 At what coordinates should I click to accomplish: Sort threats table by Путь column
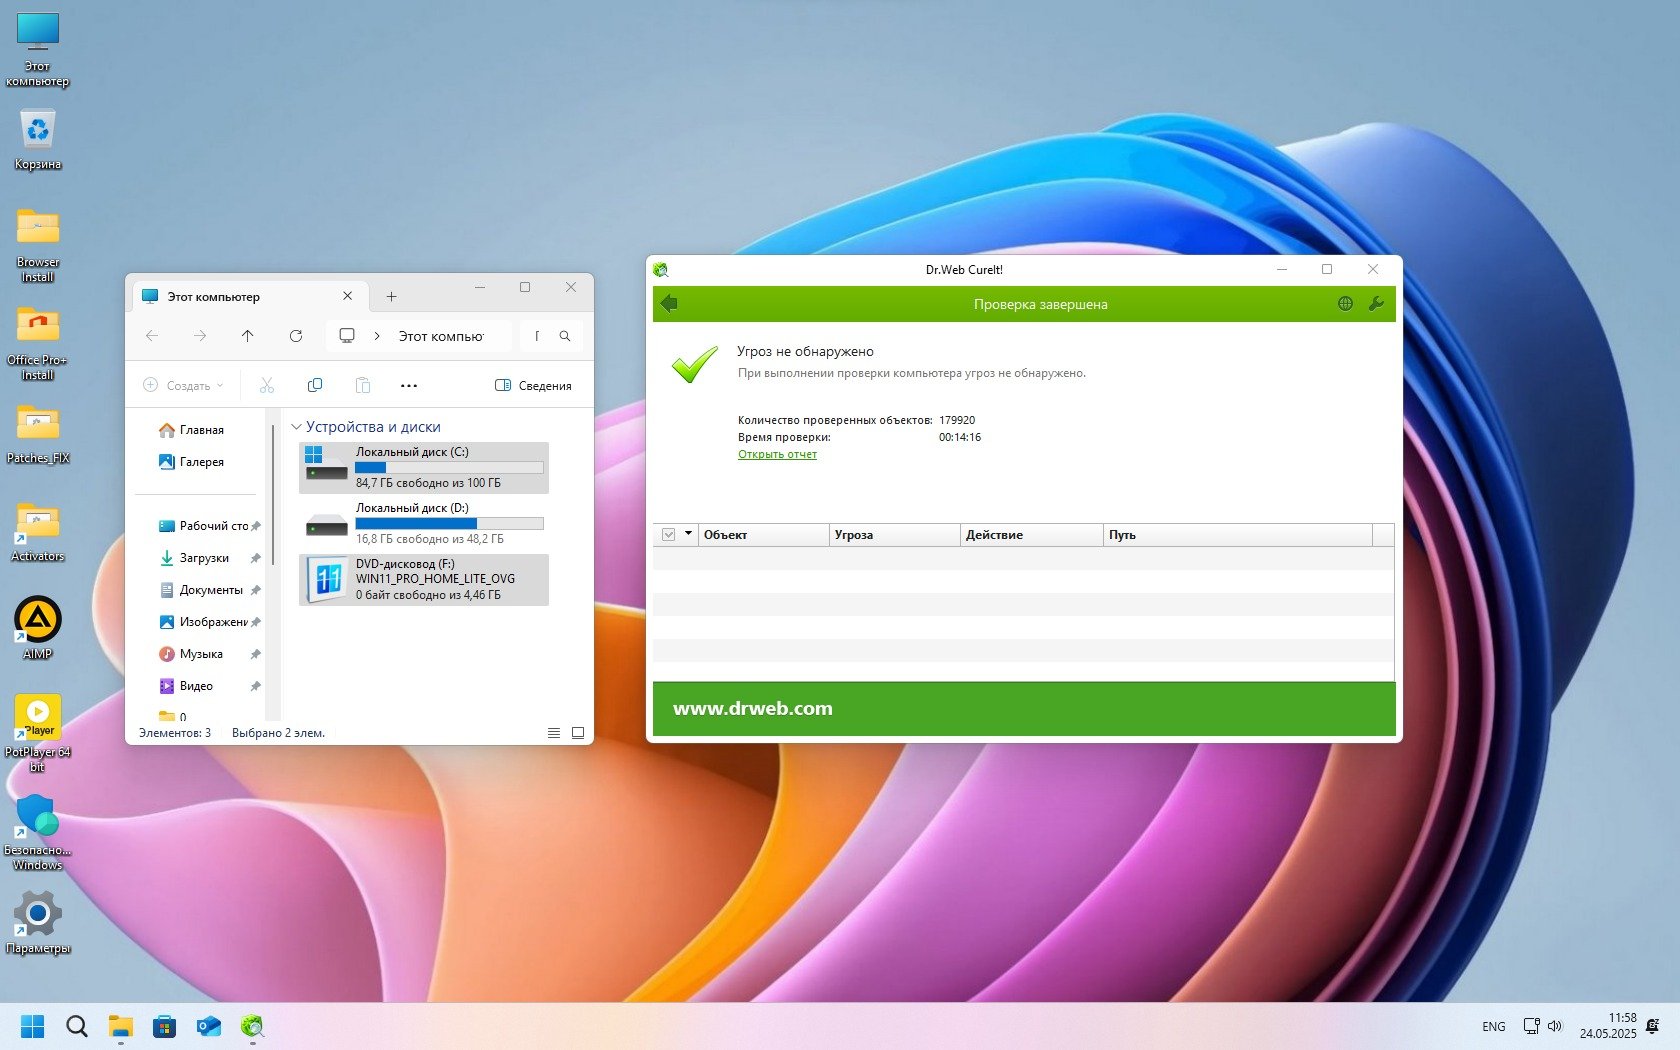tap(1238, 535)
